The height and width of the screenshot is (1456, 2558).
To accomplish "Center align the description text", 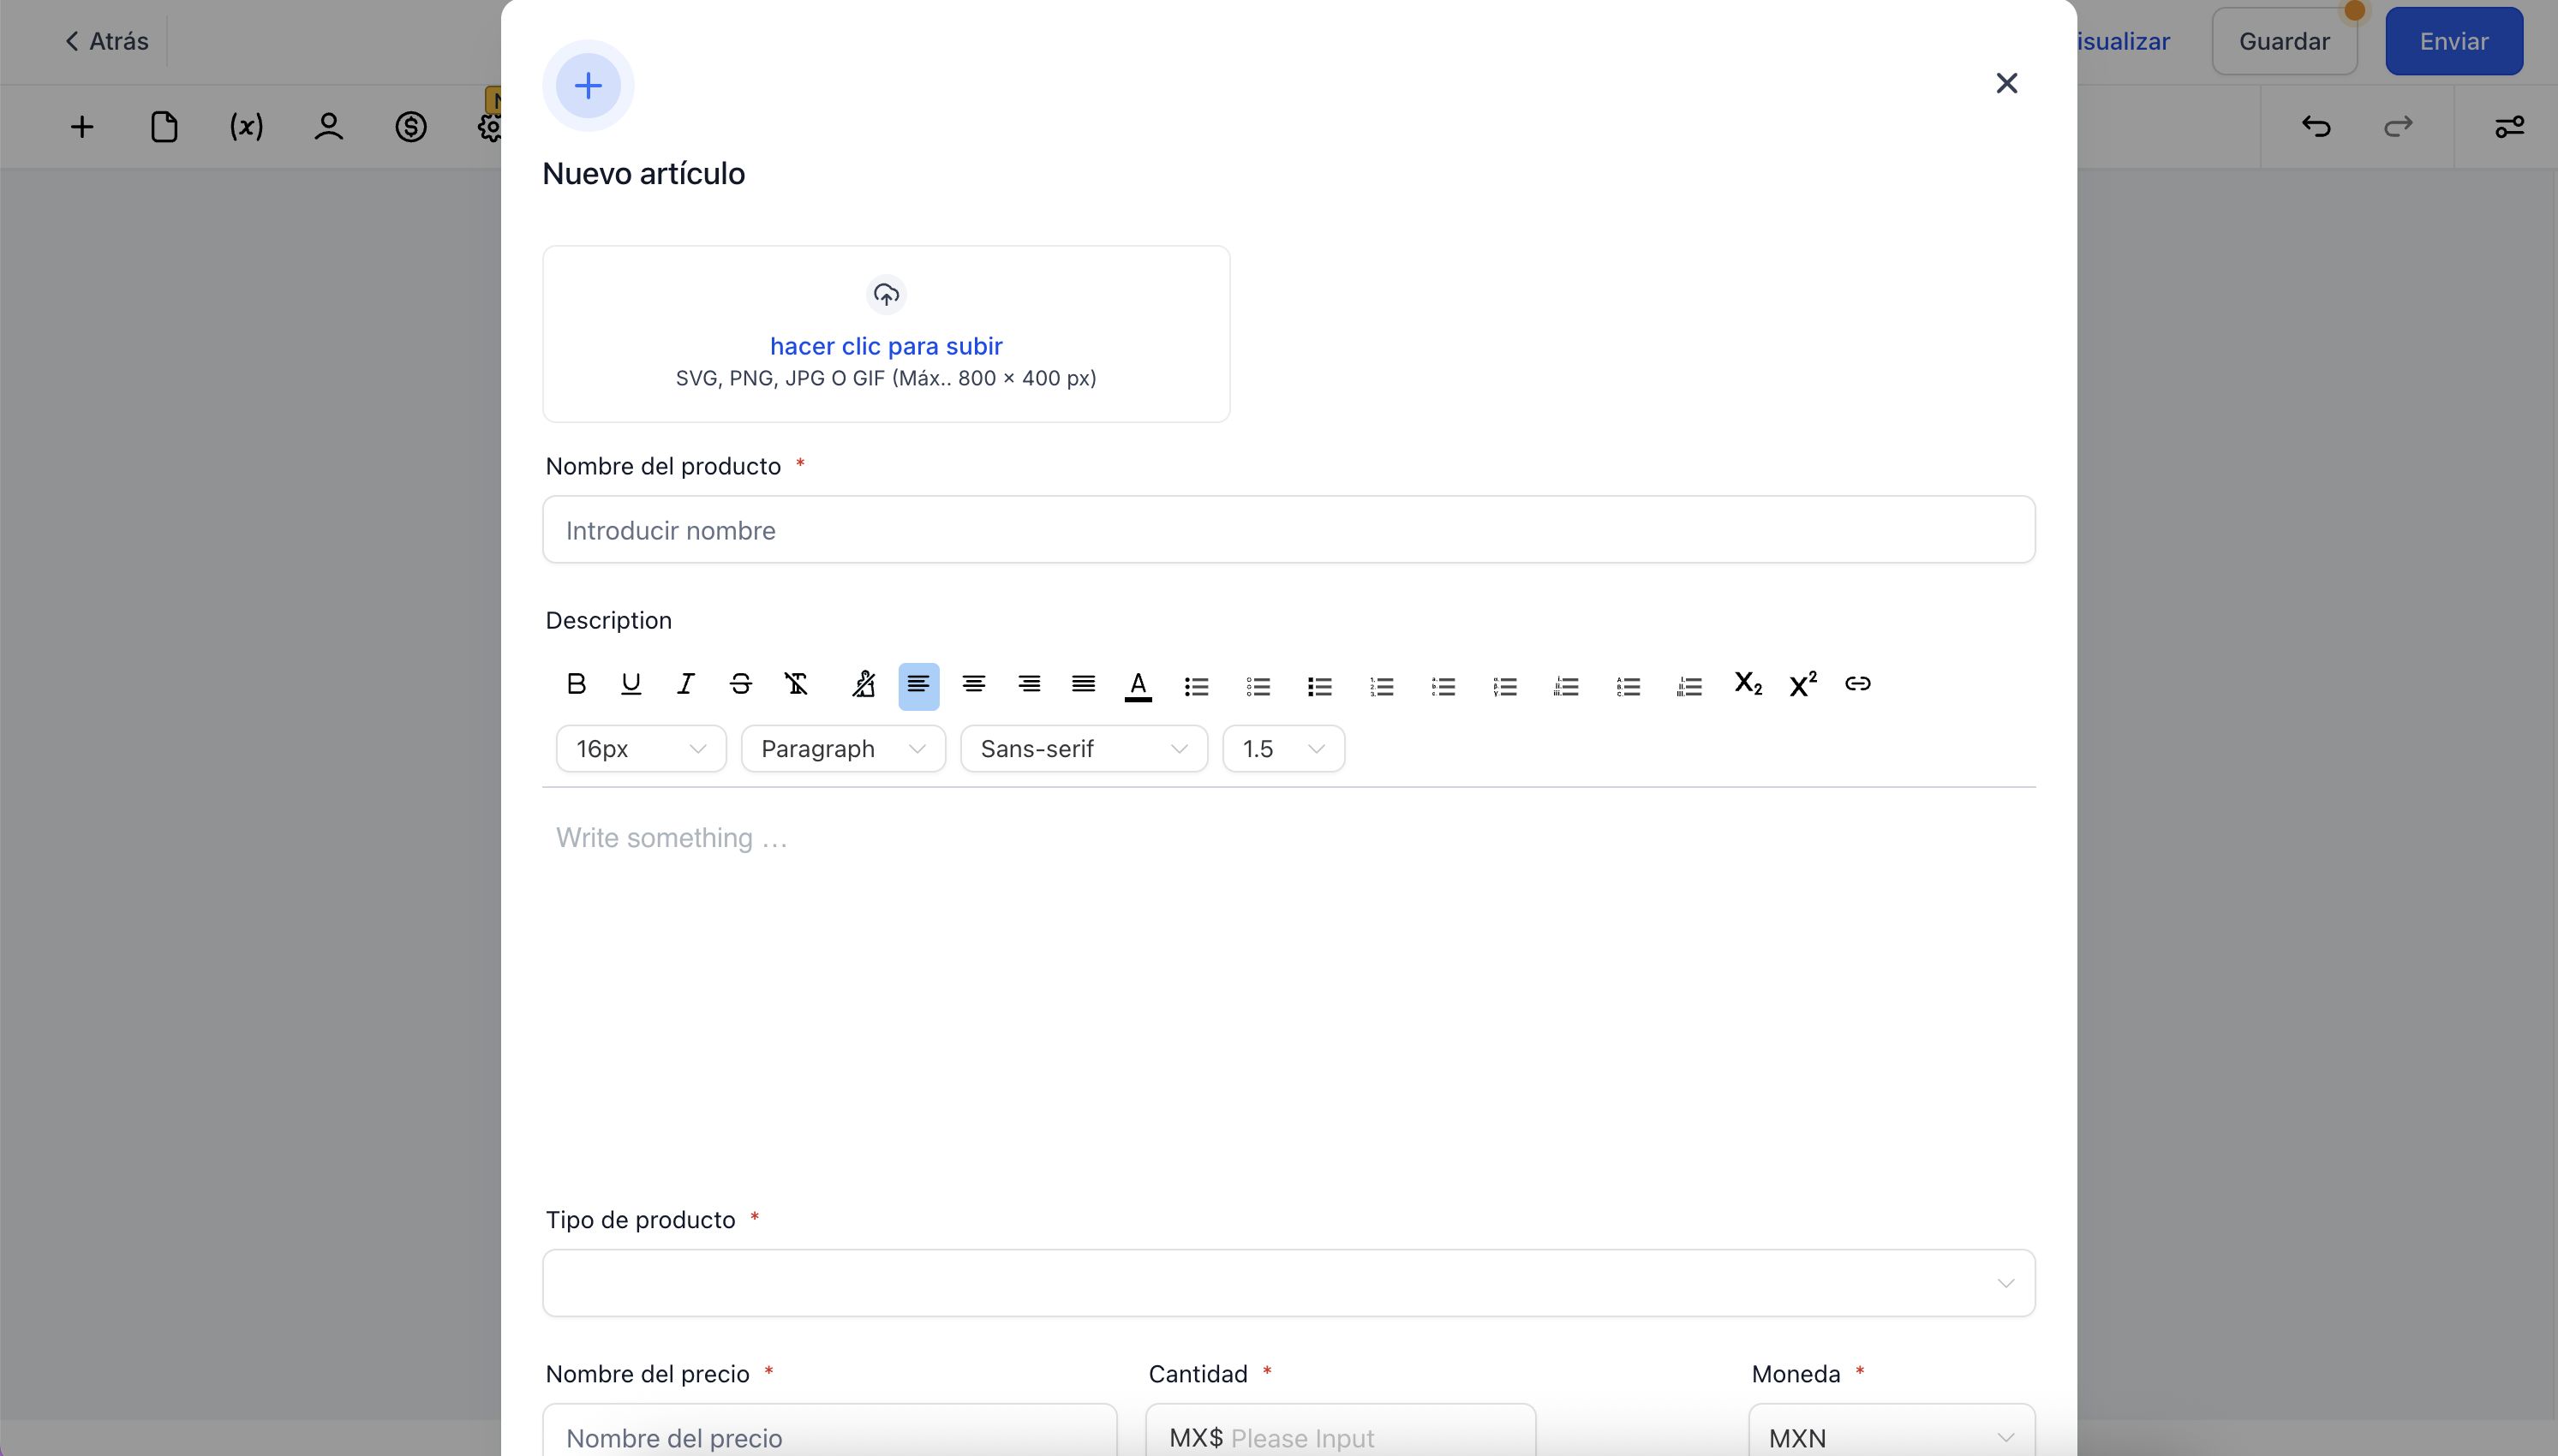I will coord(974,684).
